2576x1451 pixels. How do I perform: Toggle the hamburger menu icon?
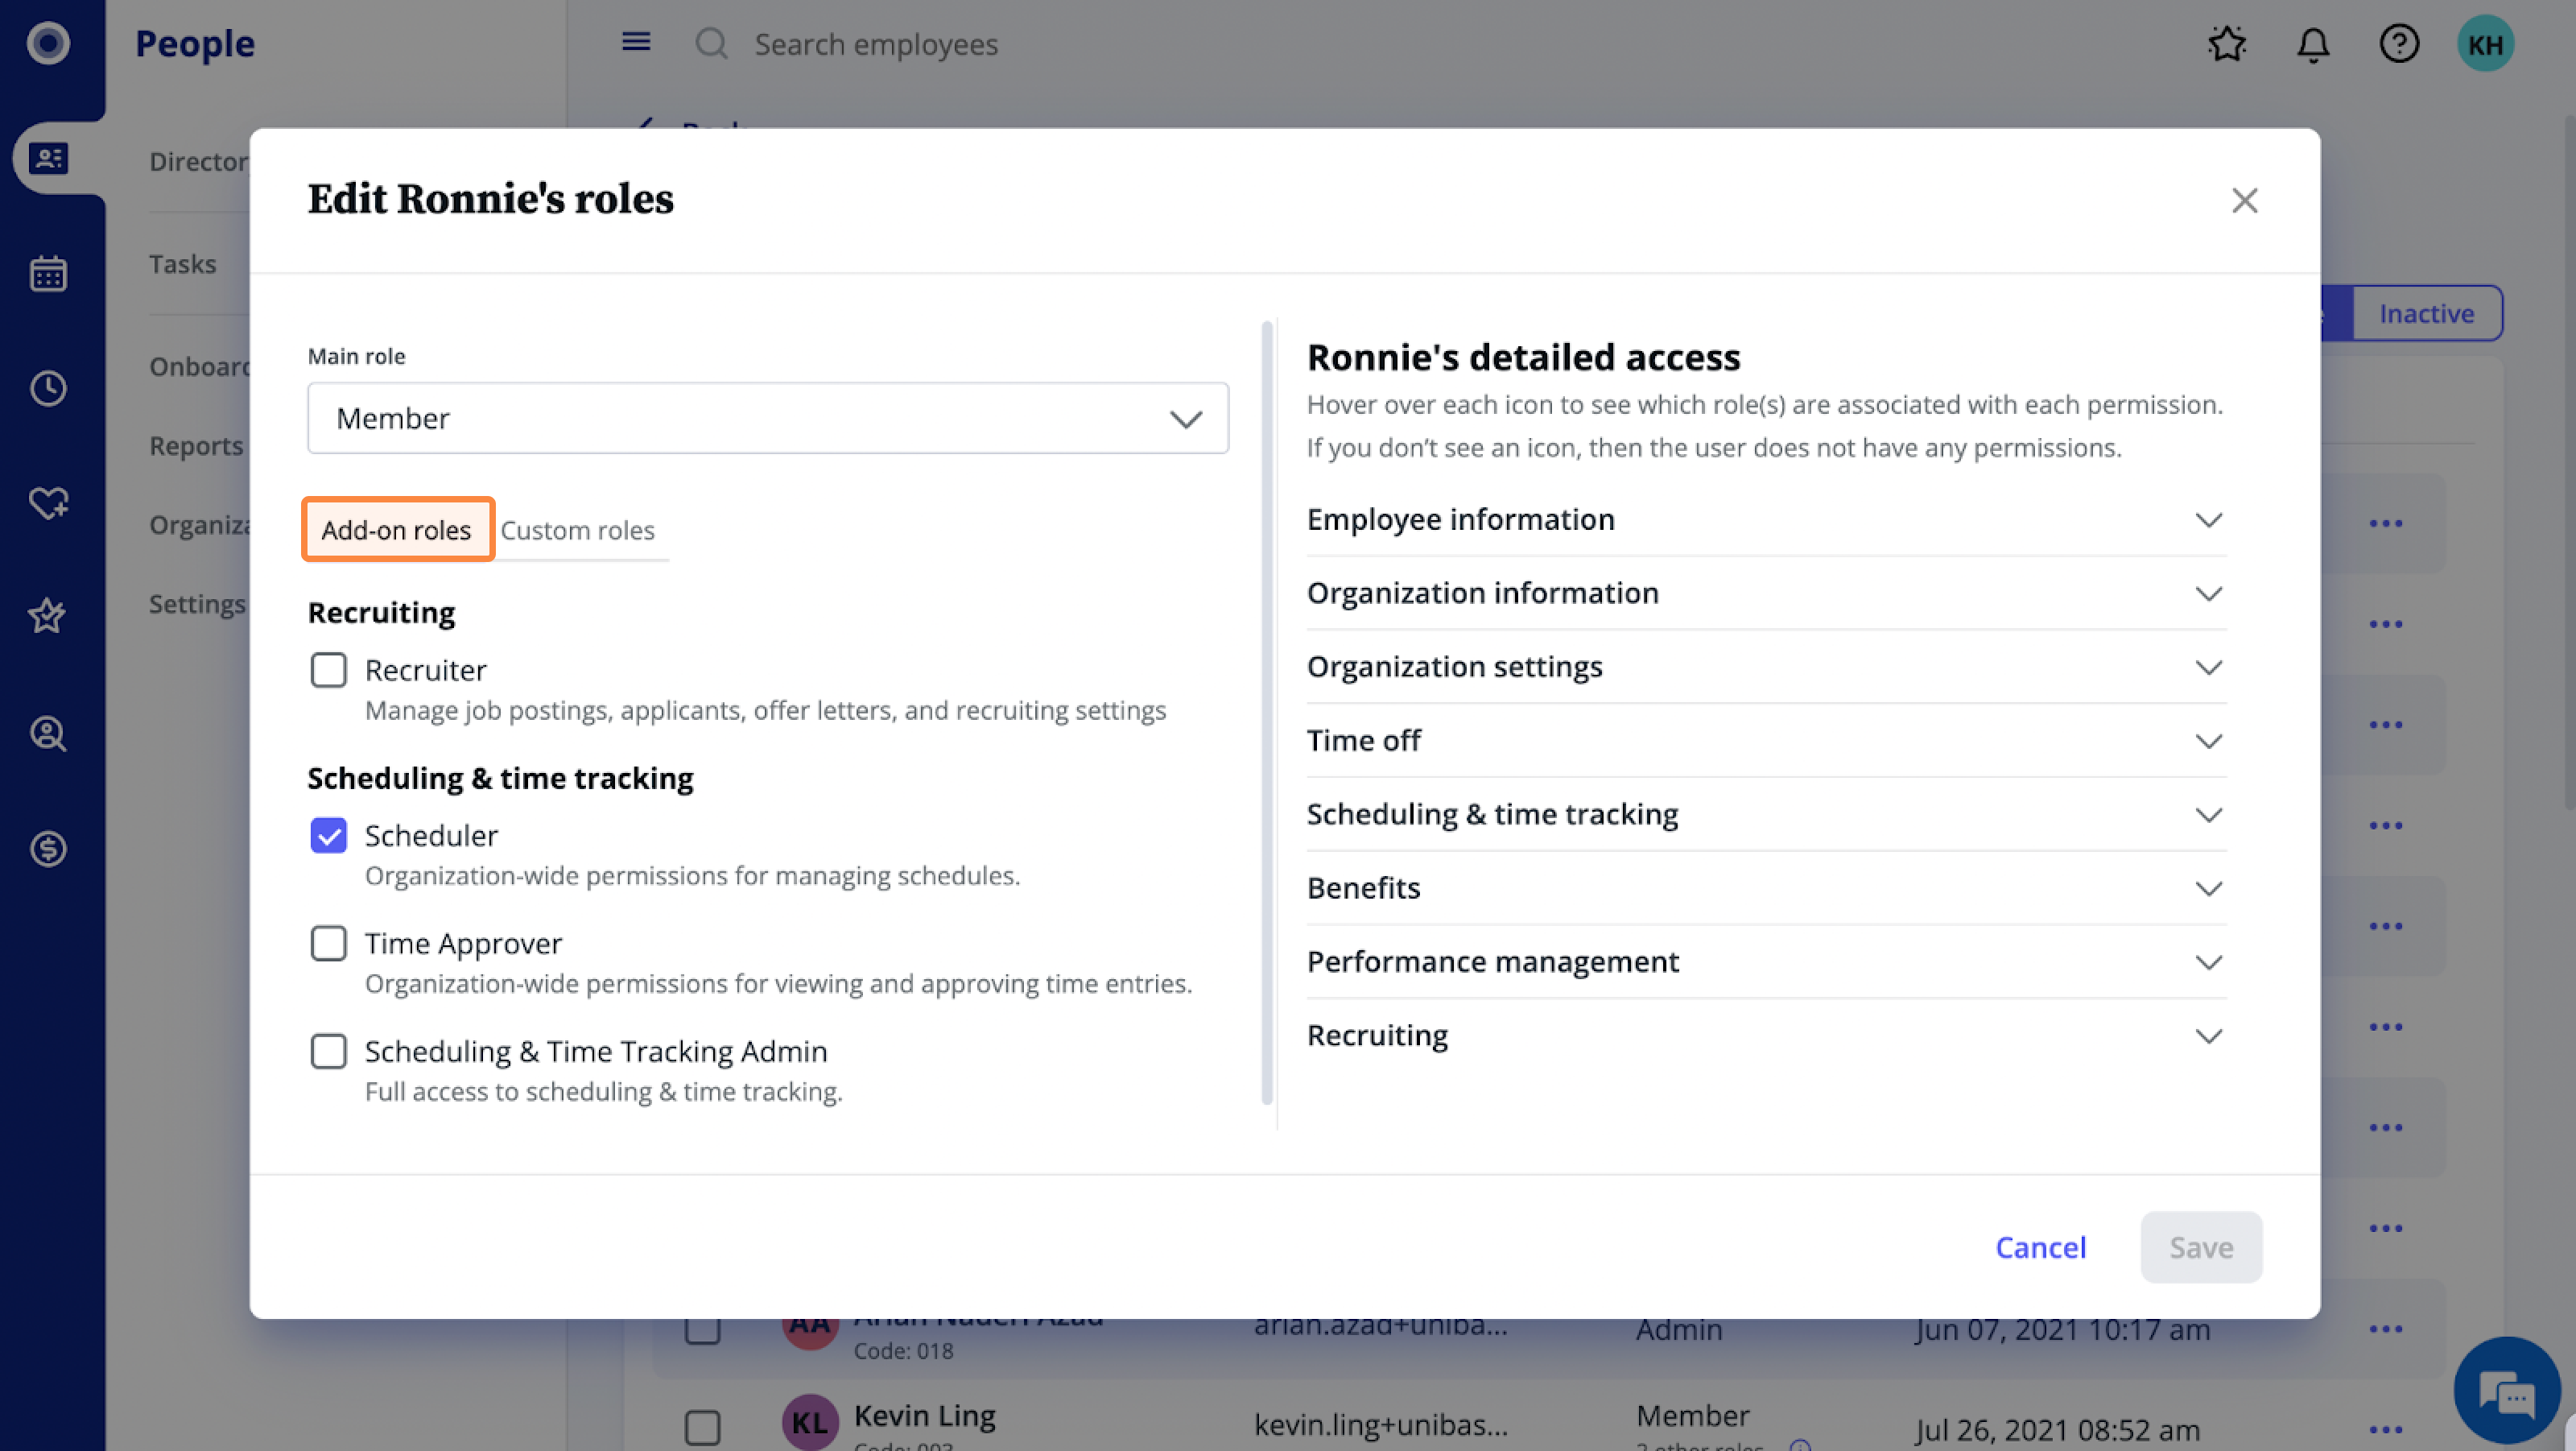[636, 42]
